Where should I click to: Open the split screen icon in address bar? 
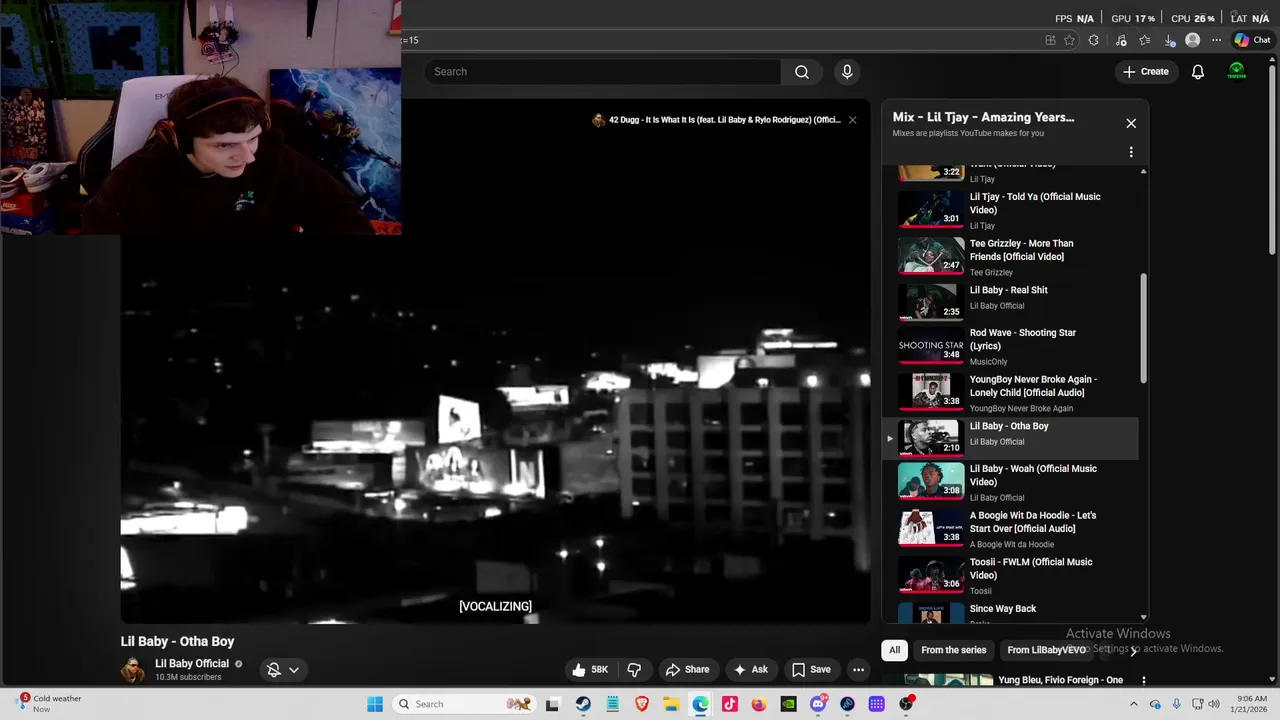click(1050, 40)
